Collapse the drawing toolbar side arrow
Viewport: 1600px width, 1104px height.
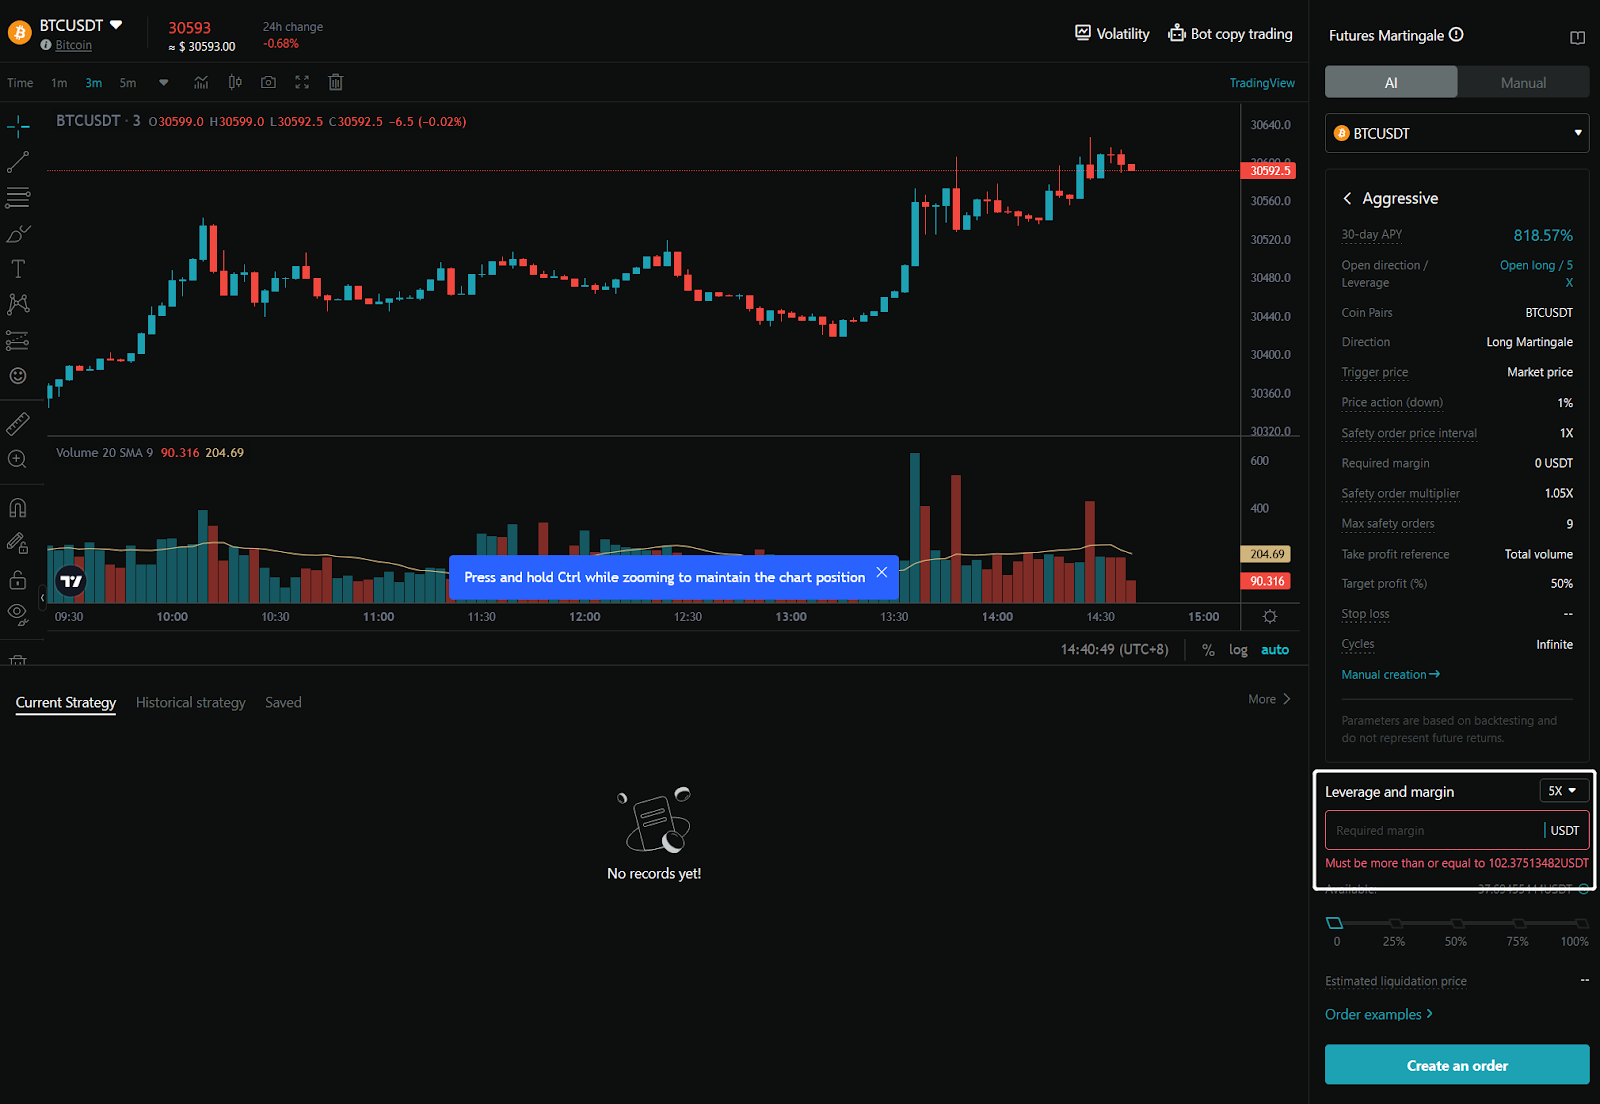(42, 598)
